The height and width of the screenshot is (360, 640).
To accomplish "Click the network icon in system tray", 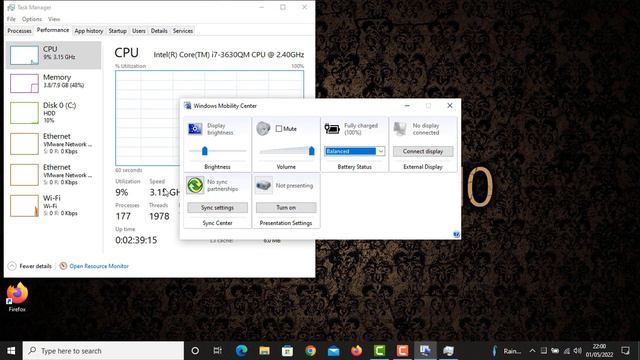I will click(x=567, y=351).
